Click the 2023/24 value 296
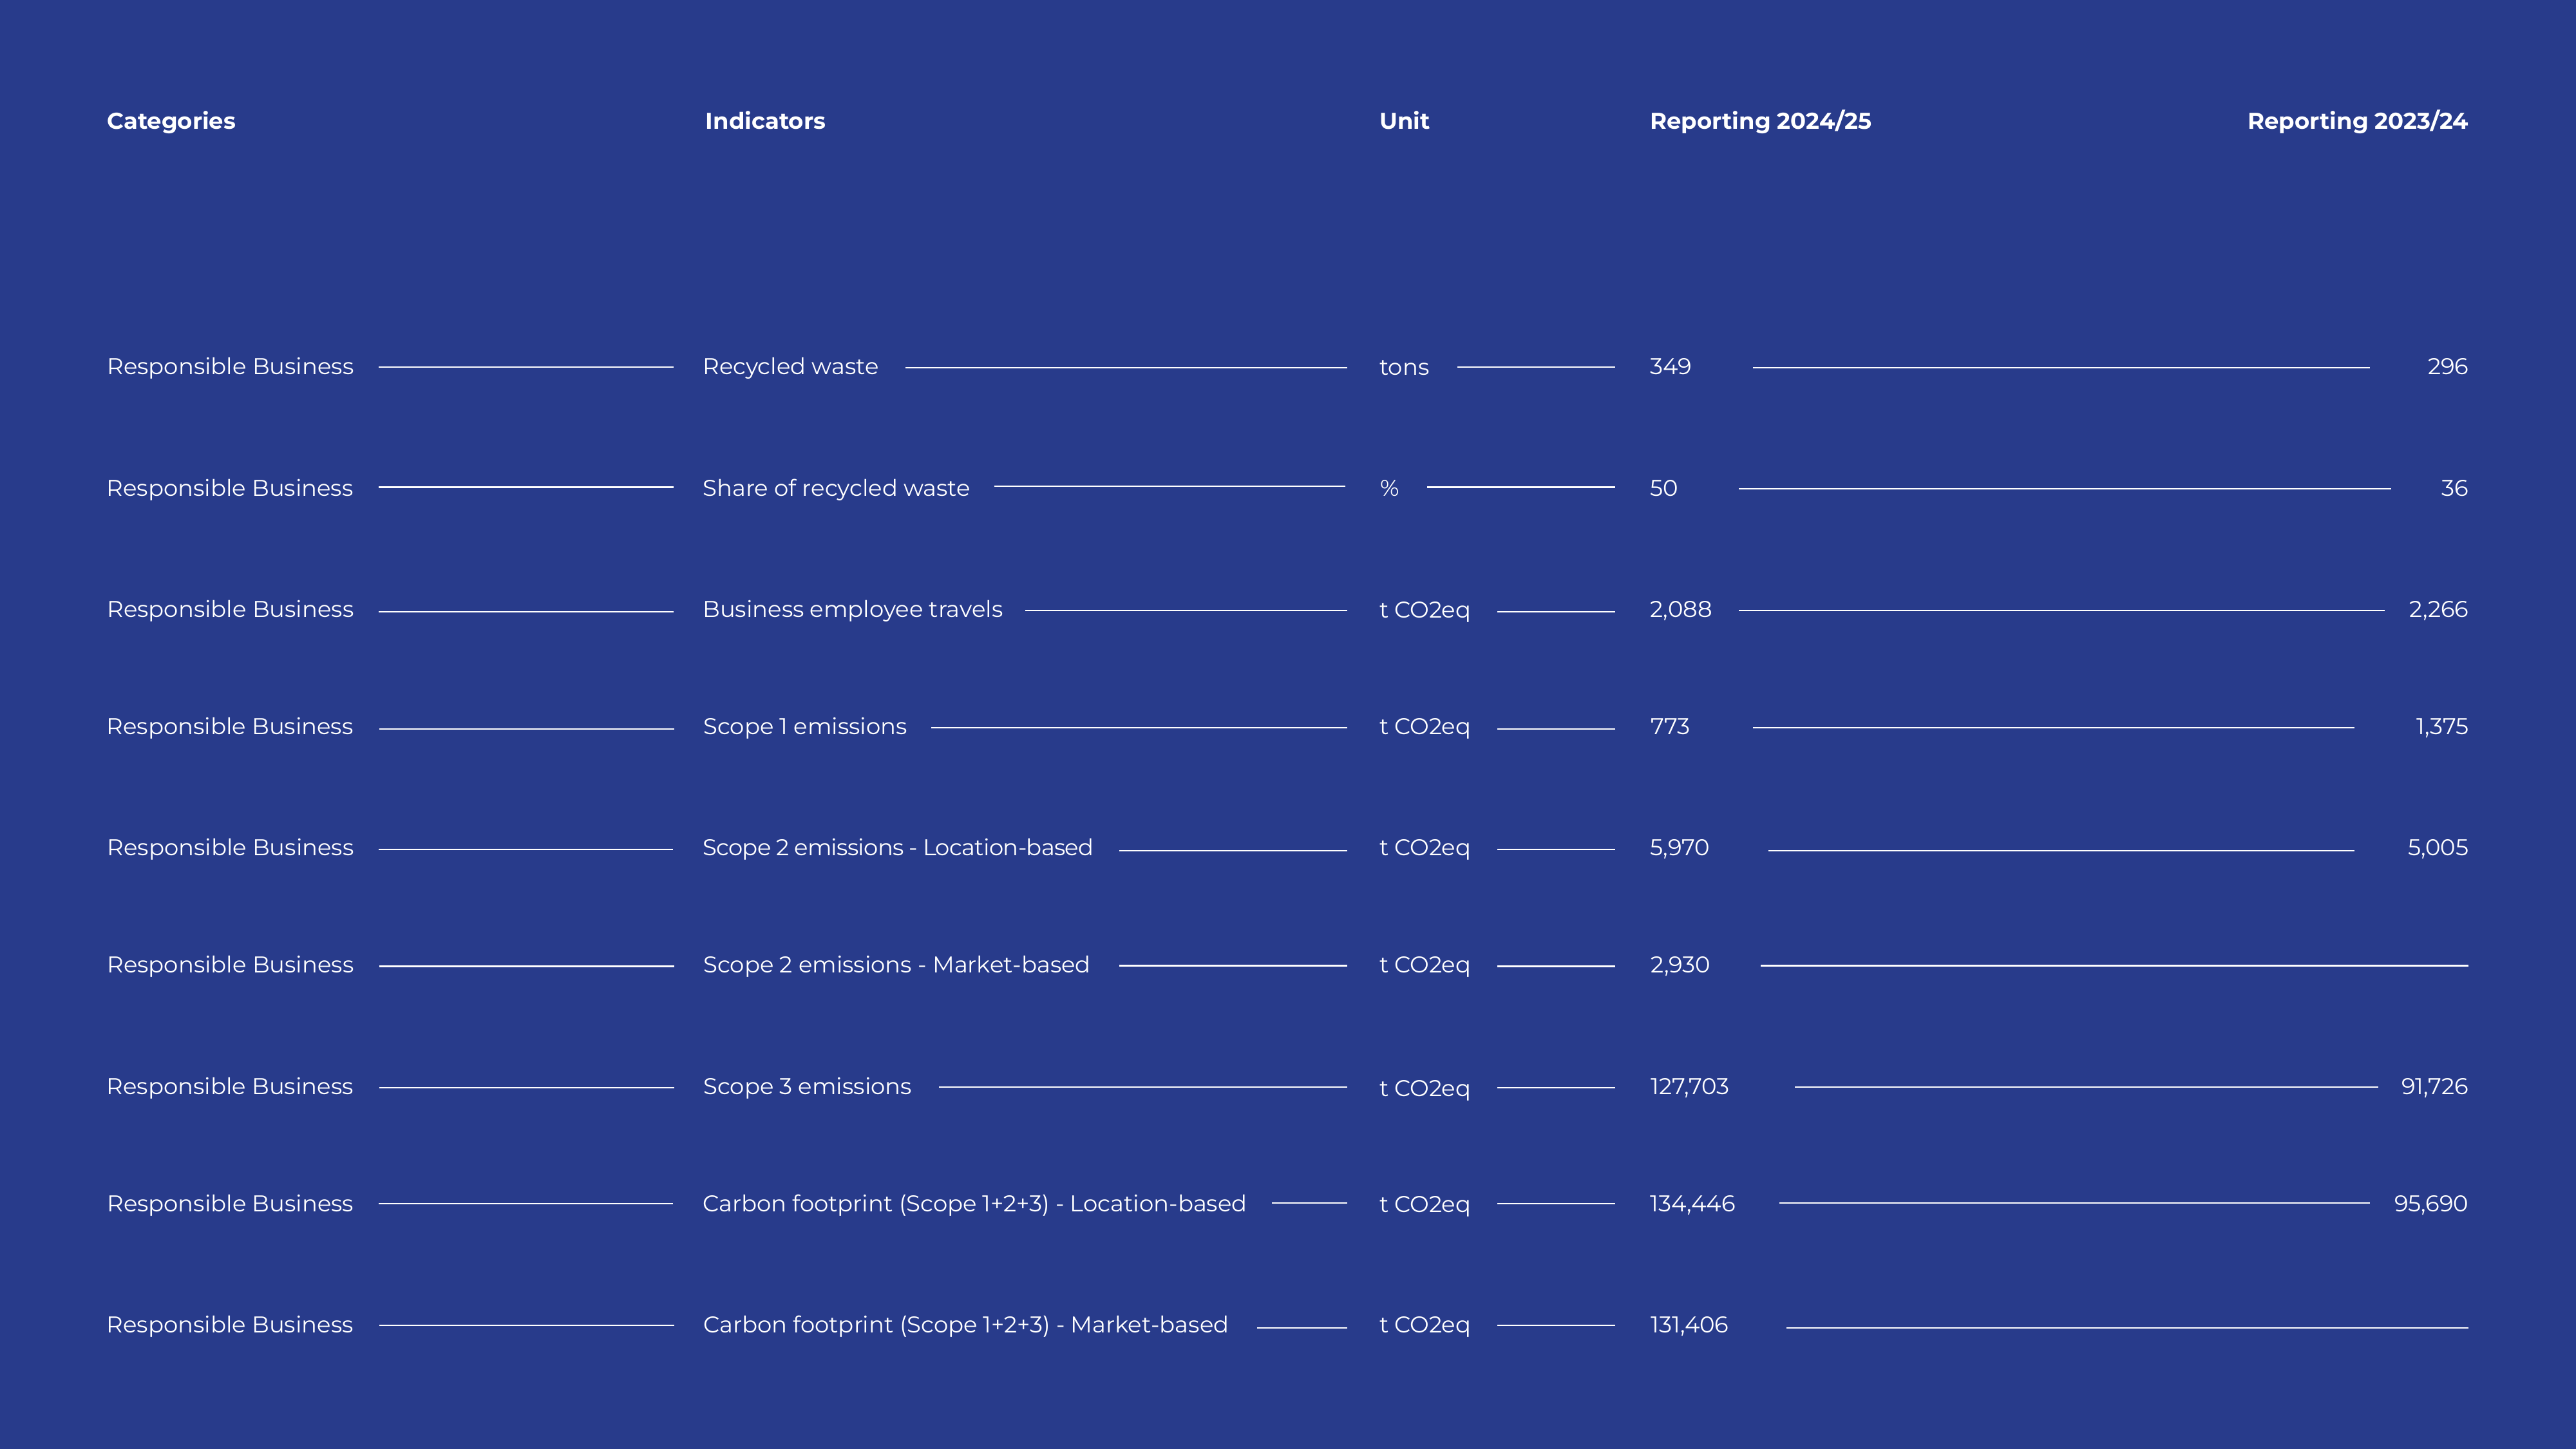2576x1449 pixels. point(2447,366)
